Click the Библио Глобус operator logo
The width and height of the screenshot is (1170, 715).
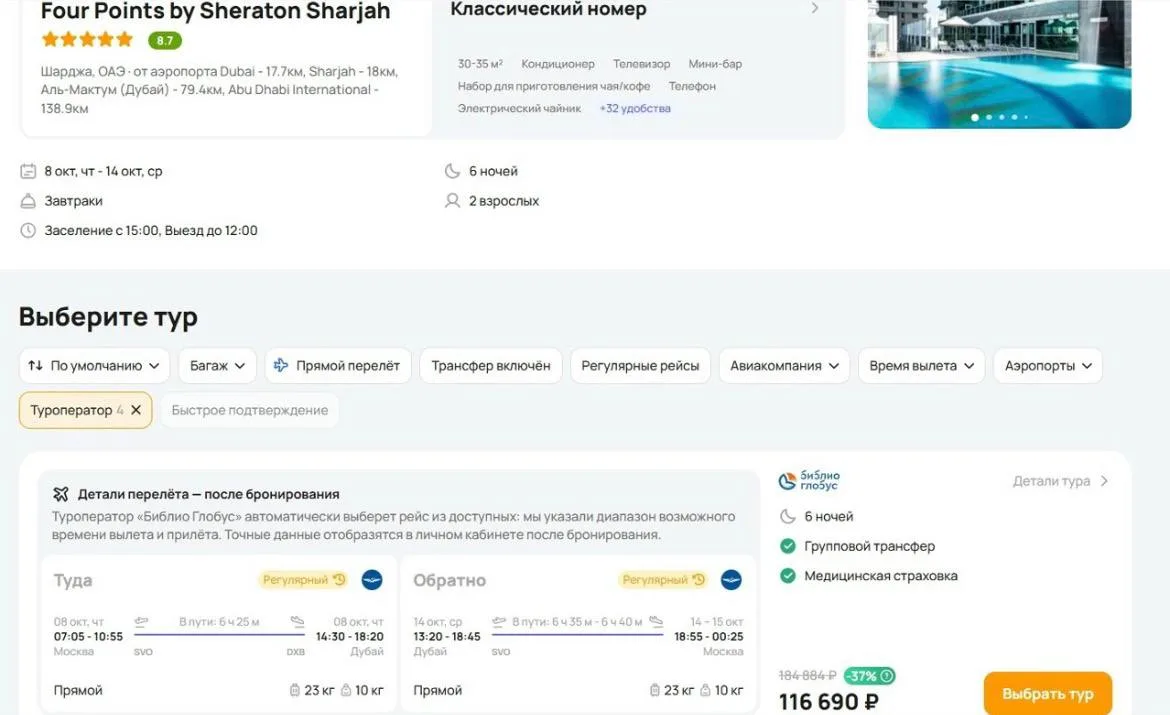click(809, 481)
